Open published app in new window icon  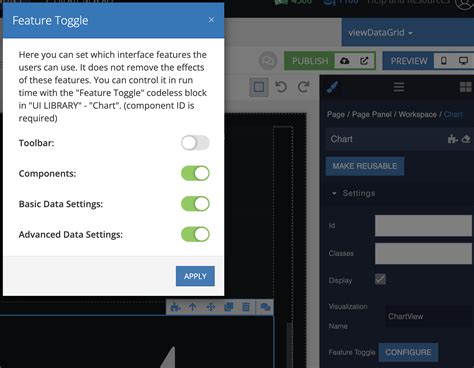click(364, 61)
